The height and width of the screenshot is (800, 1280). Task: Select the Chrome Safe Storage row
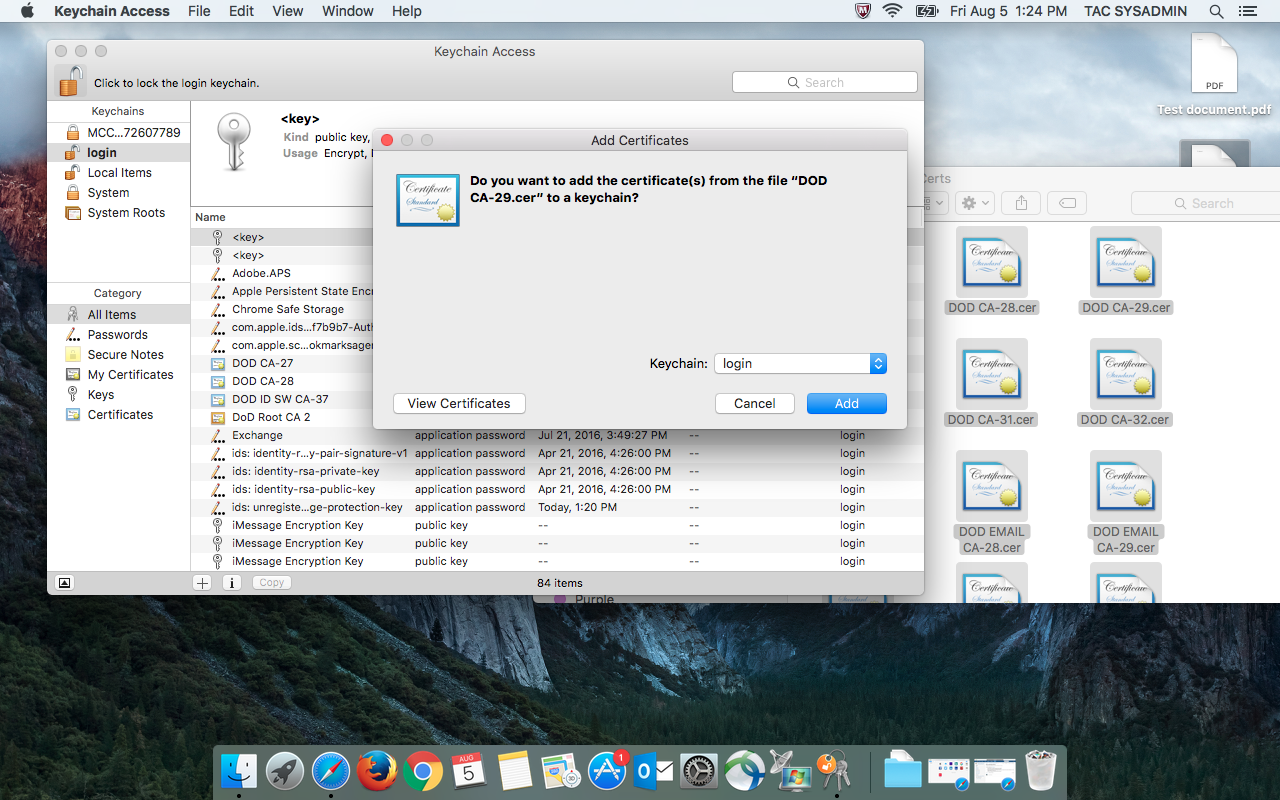(x=282, y=309)
